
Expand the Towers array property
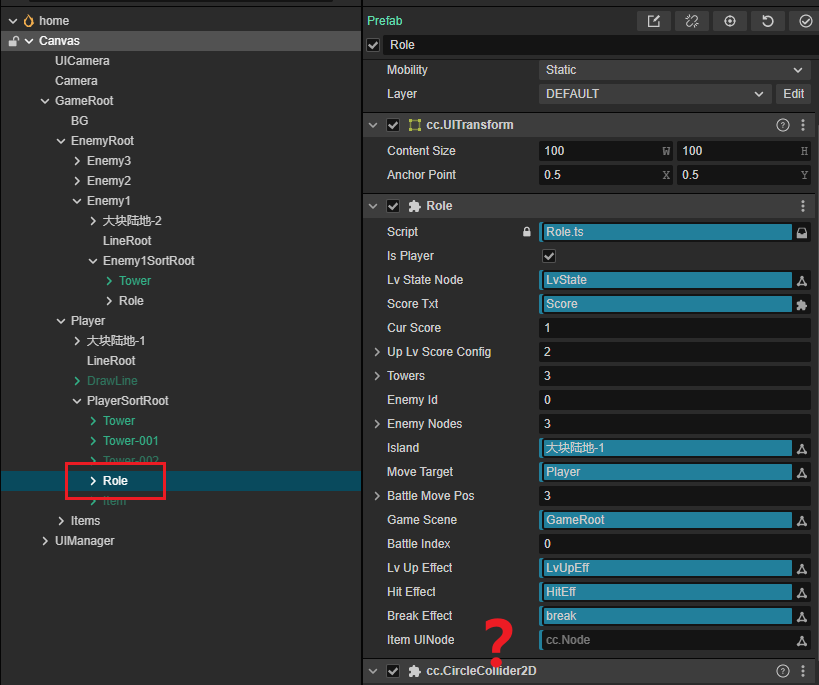377,376
